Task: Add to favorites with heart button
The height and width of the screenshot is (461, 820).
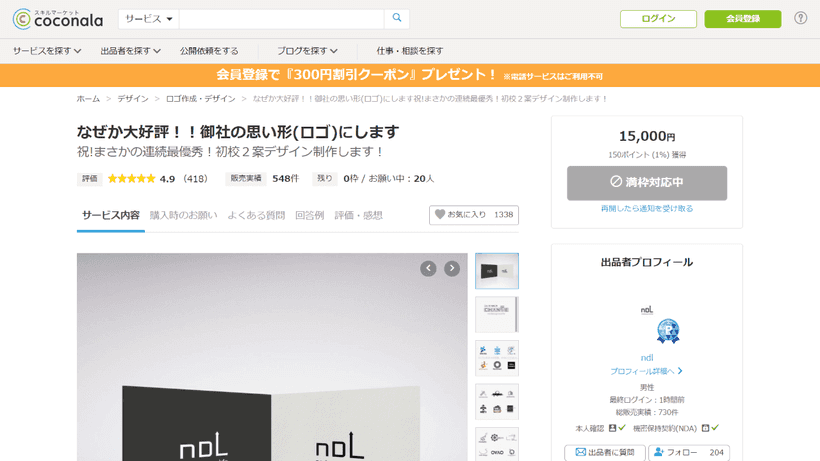Action: click(474, 215)
